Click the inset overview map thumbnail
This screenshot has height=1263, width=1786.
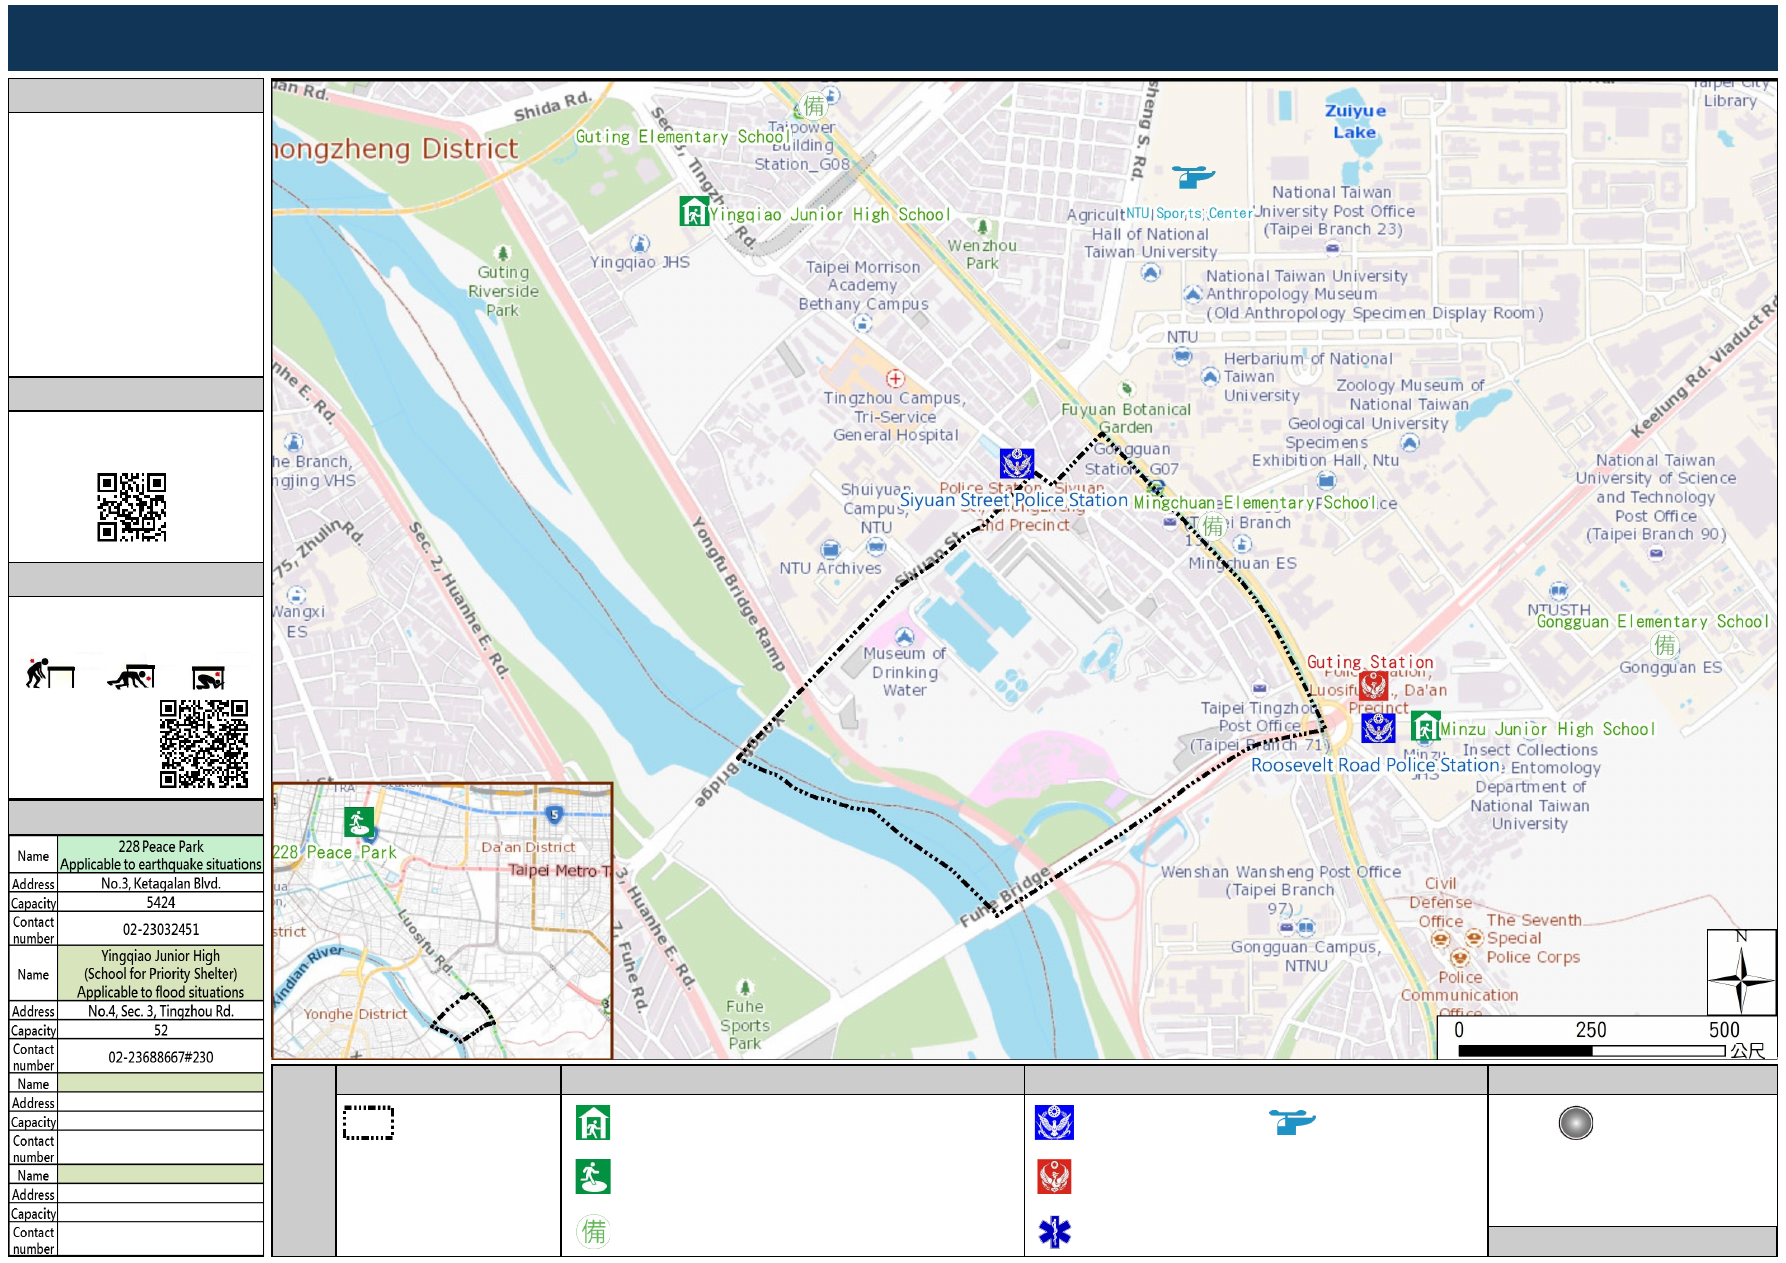tap(442, 920)
